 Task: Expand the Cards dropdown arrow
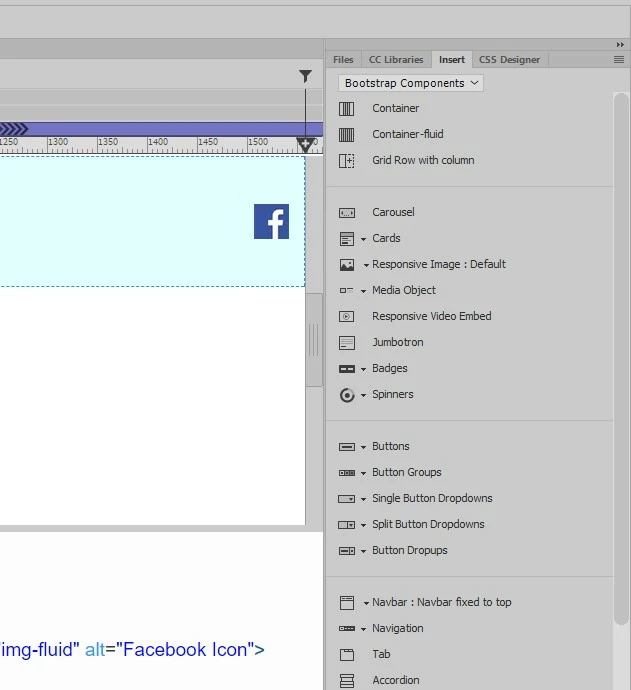tap(363, 239)
